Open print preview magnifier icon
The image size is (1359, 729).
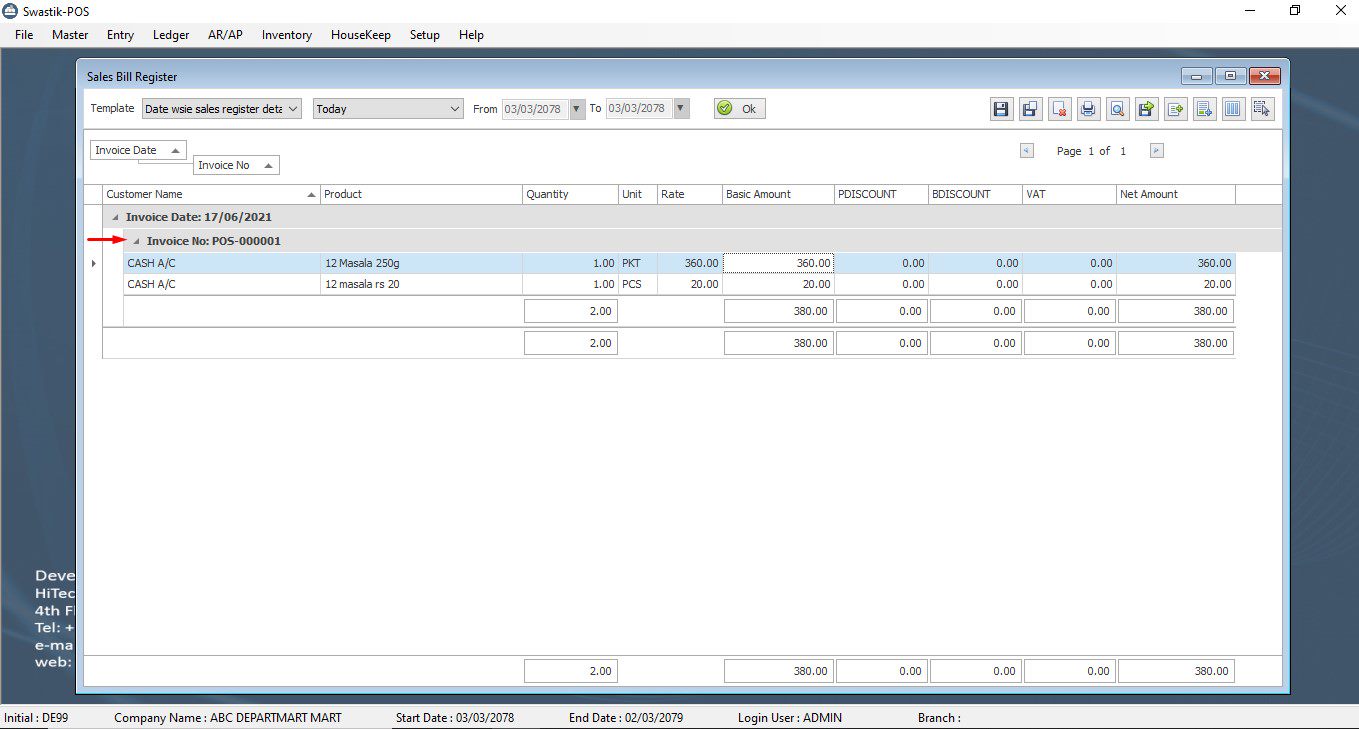click(1117, 109)
